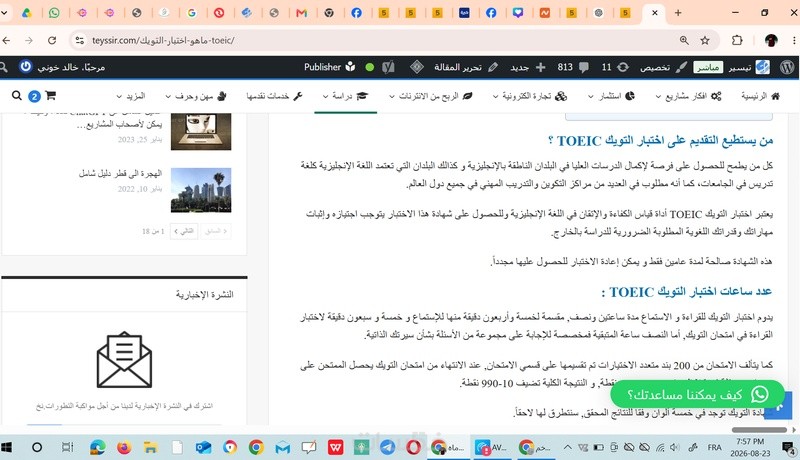
Task: Click the horizontal scrollbar at the page bottom
Action: point(759,430)
